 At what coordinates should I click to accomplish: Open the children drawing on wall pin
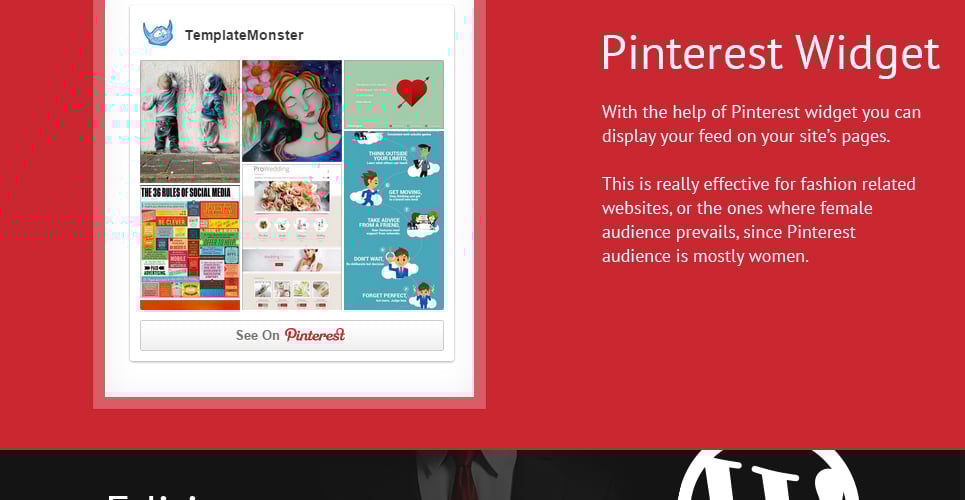point(190,121)
